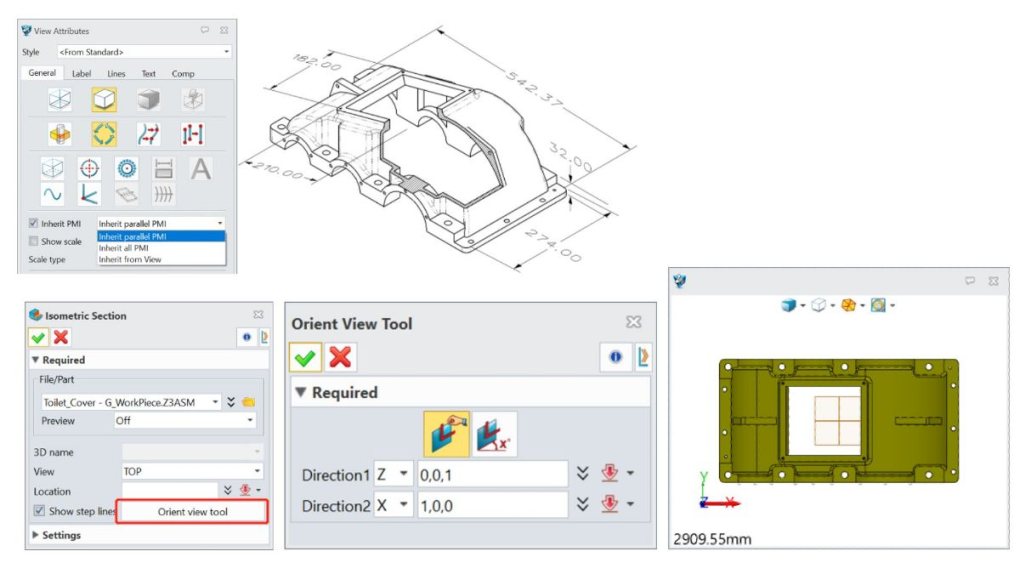Click the Orient view tool button
This screenshot has width=1020, height=574.
pos(192,512)
